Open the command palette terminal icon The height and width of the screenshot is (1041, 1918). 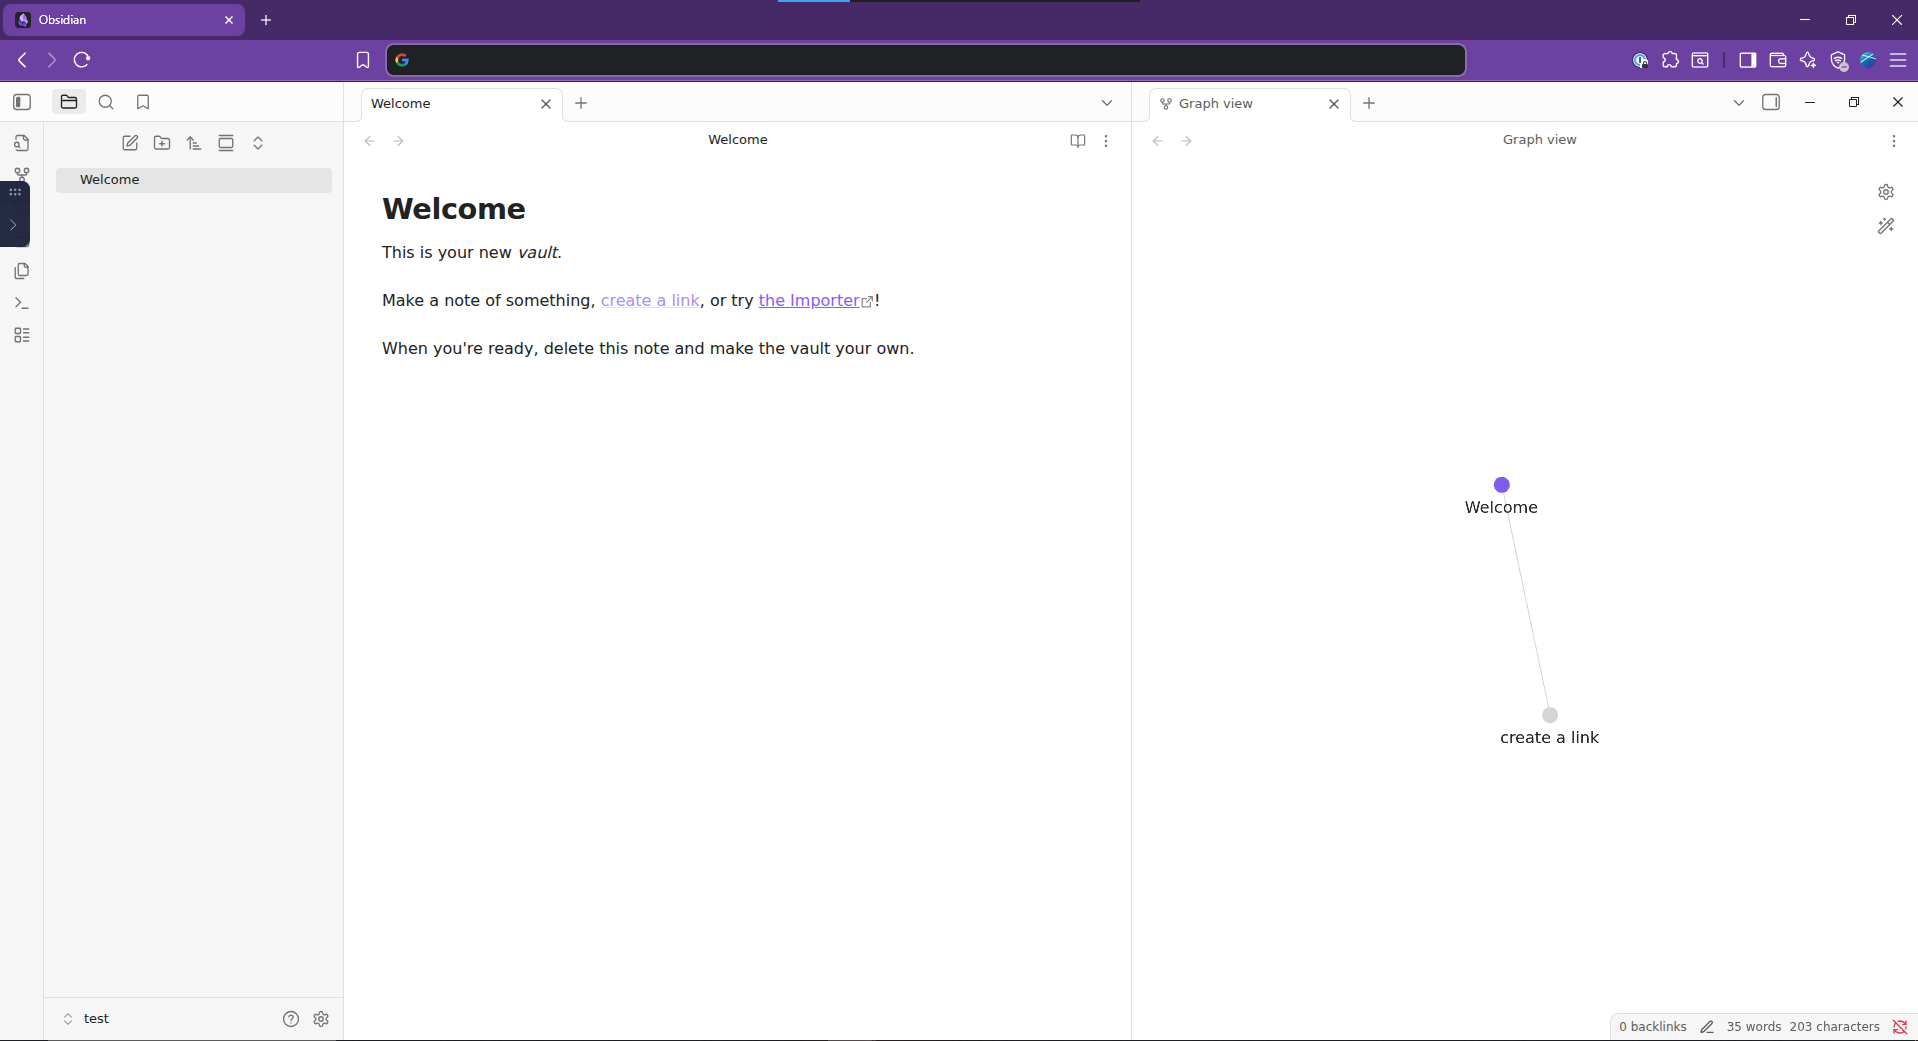pyautogui.click(x=22, y=303)
